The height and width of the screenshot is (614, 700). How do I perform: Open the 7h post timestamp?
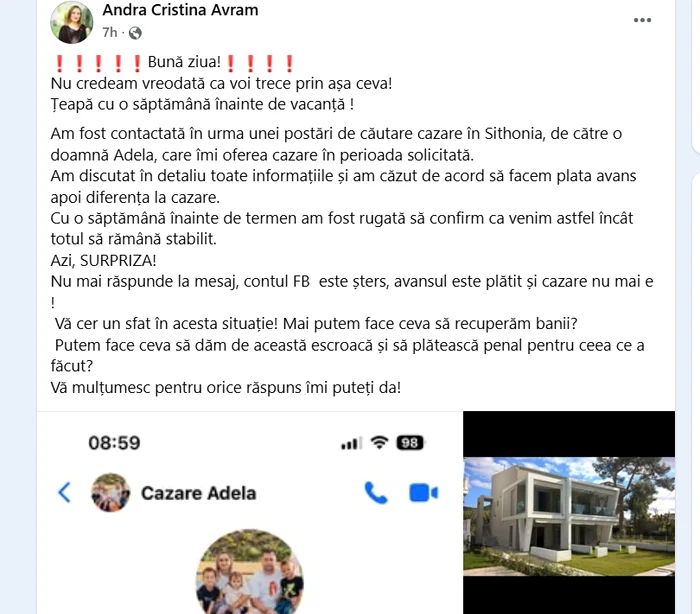pyautogui.click(x=109, y=33)
